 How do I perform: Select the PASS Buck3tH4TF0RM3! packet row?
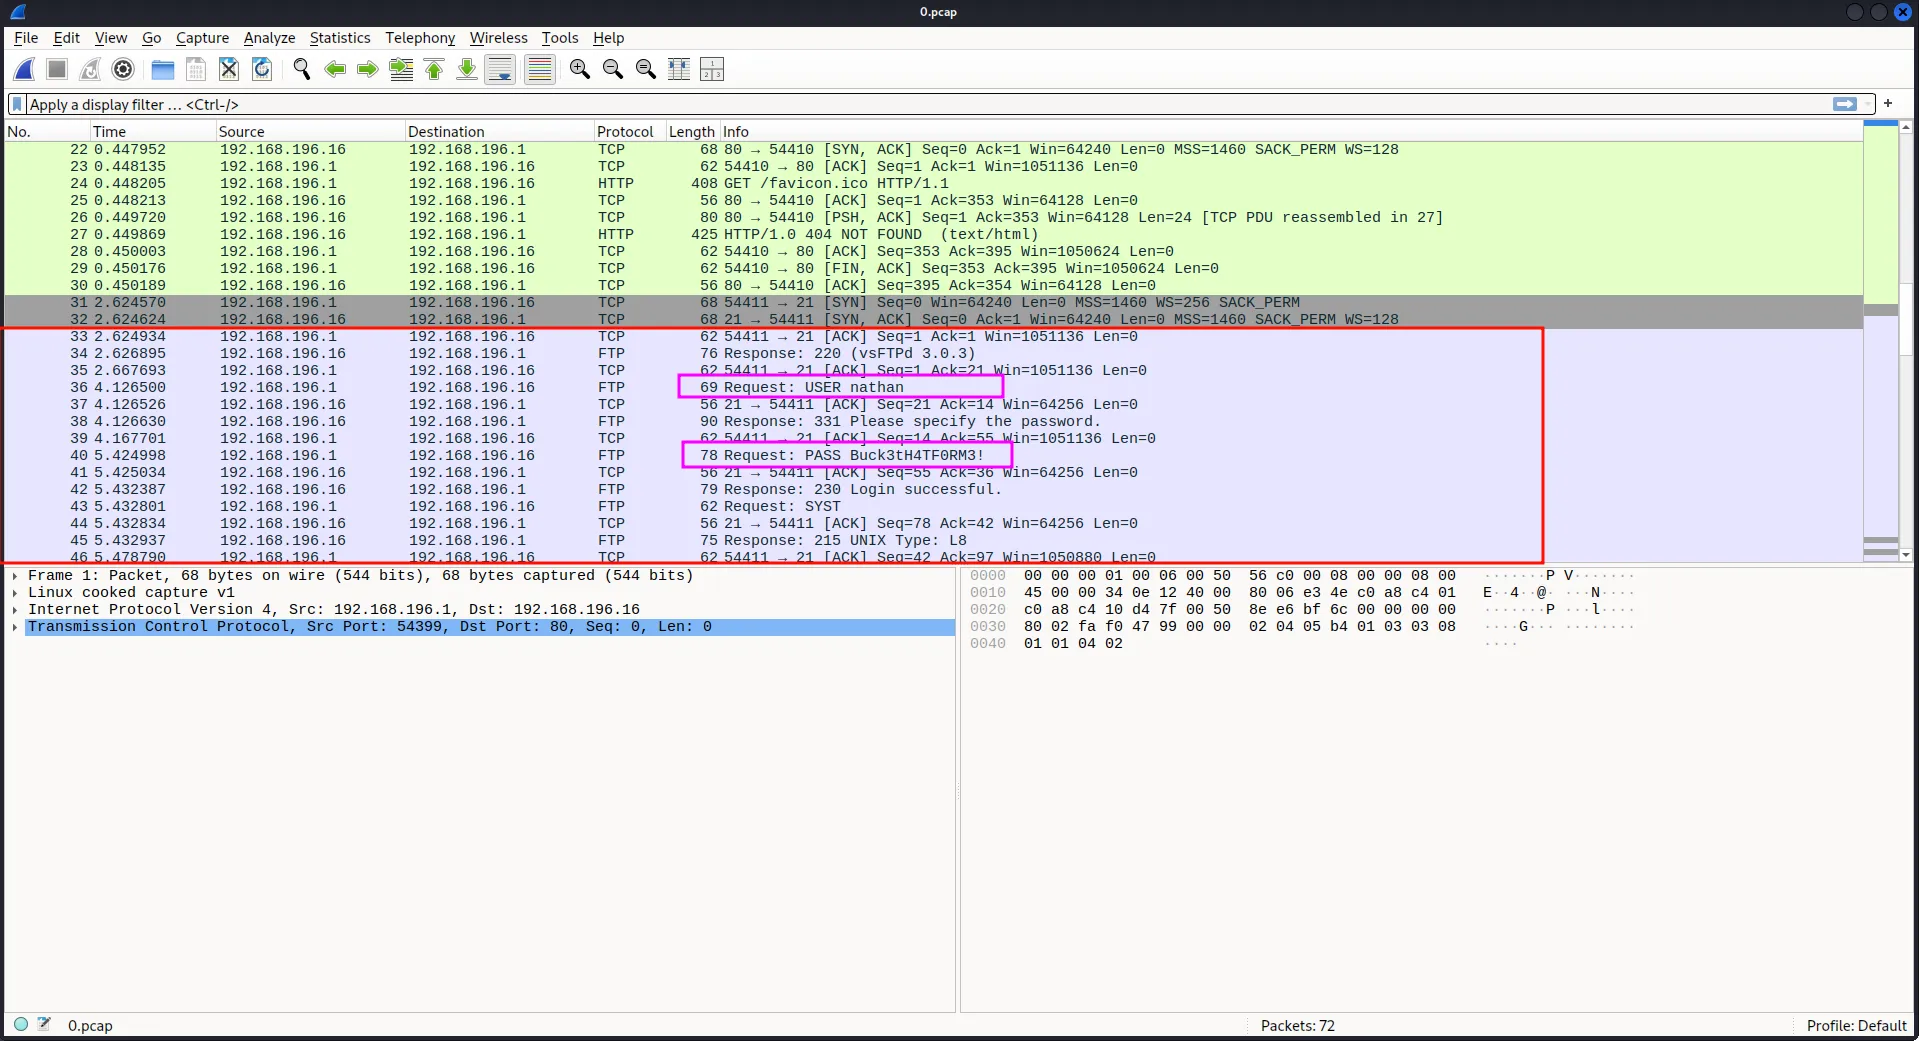(x=850, y=456)
